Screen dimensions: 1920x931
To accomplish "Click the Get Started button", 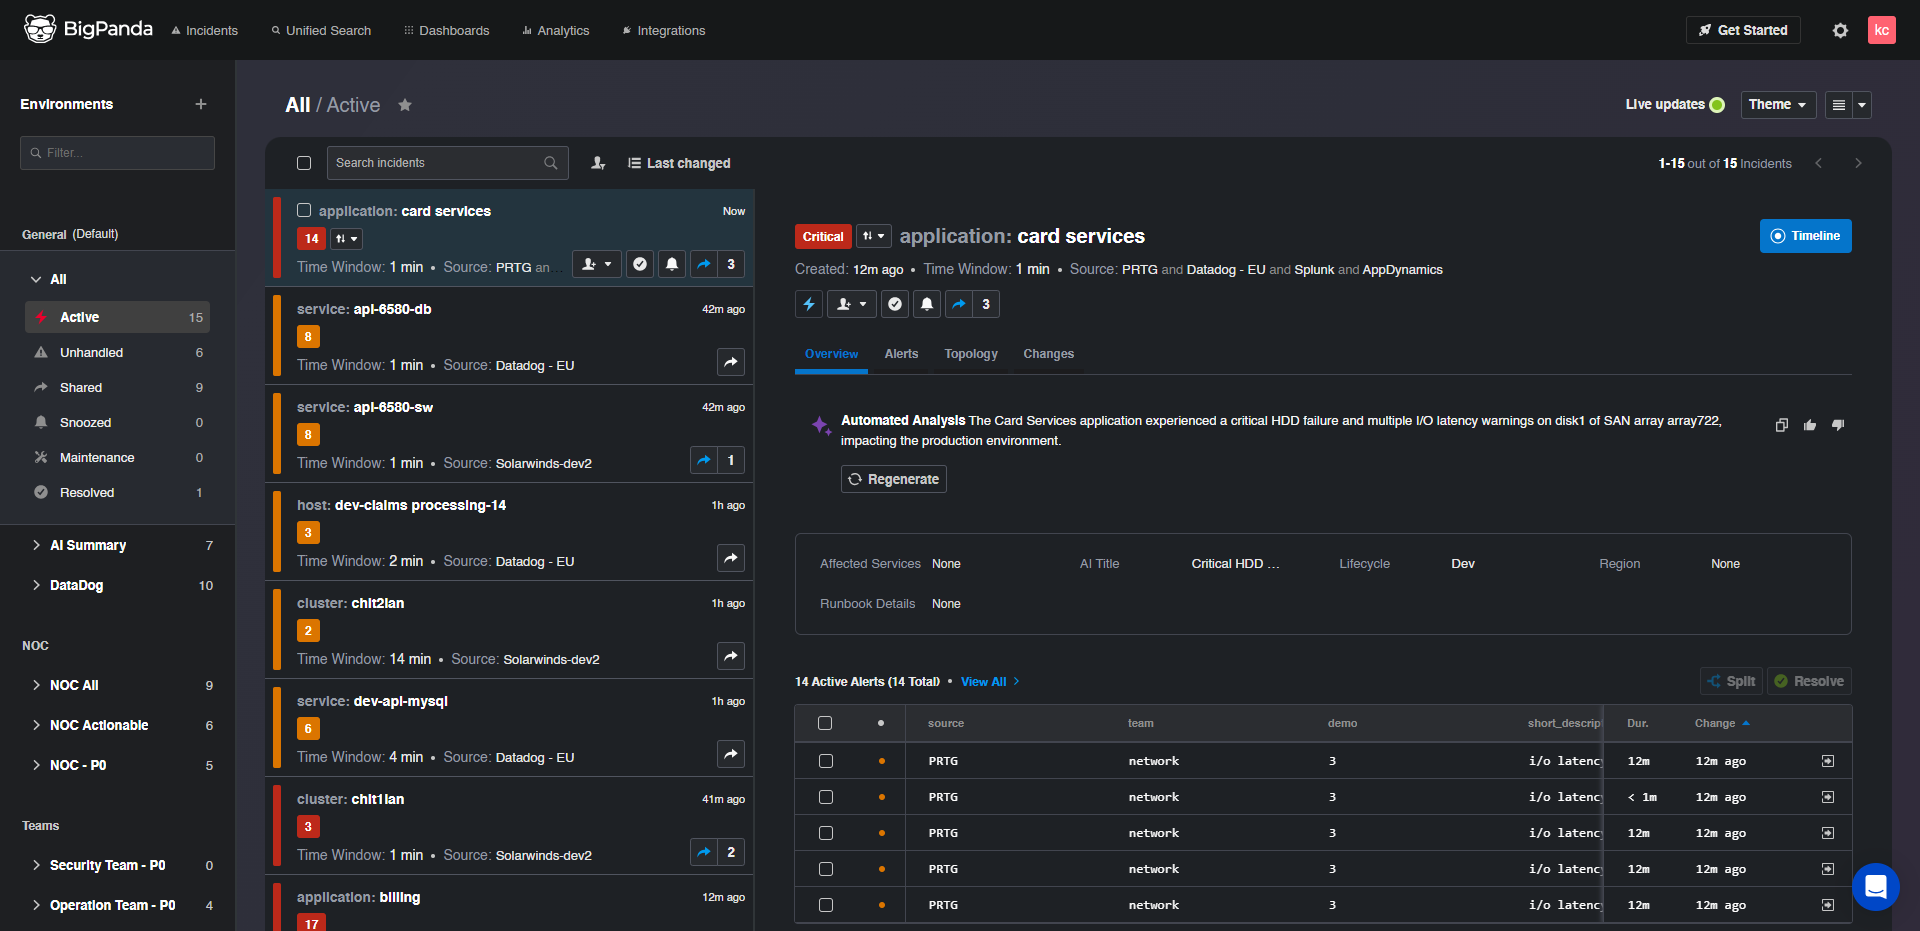I will point(1743,30).
